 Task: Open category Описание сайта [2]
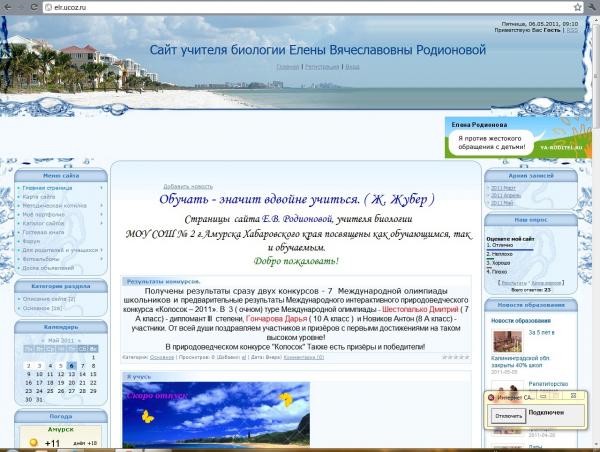[x=49, y=299]
